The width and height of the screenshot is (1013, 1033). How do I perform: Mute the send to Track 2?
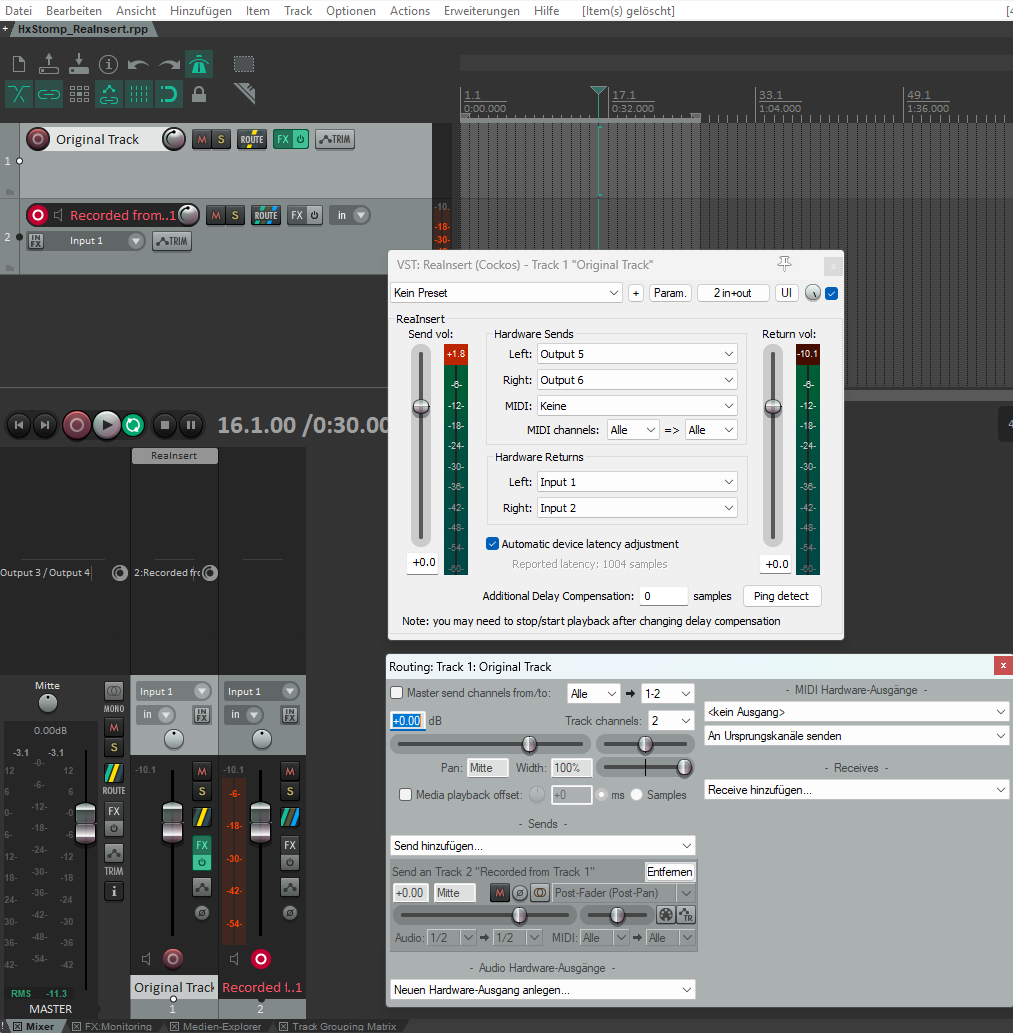click(x=500, y=893)
